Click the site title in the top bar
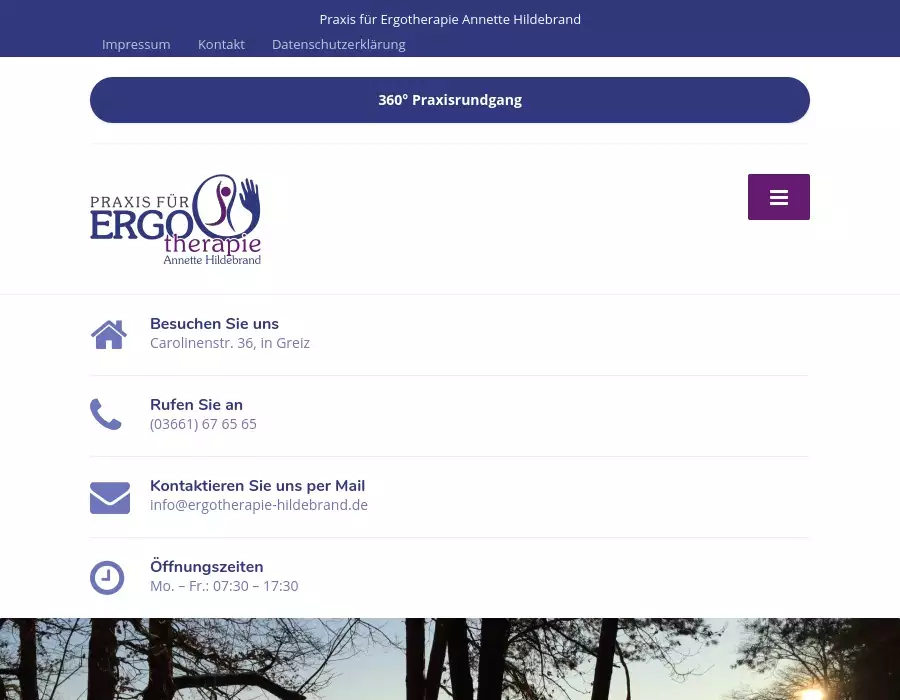Screen dimensions: 900x700 pos(450,19)
